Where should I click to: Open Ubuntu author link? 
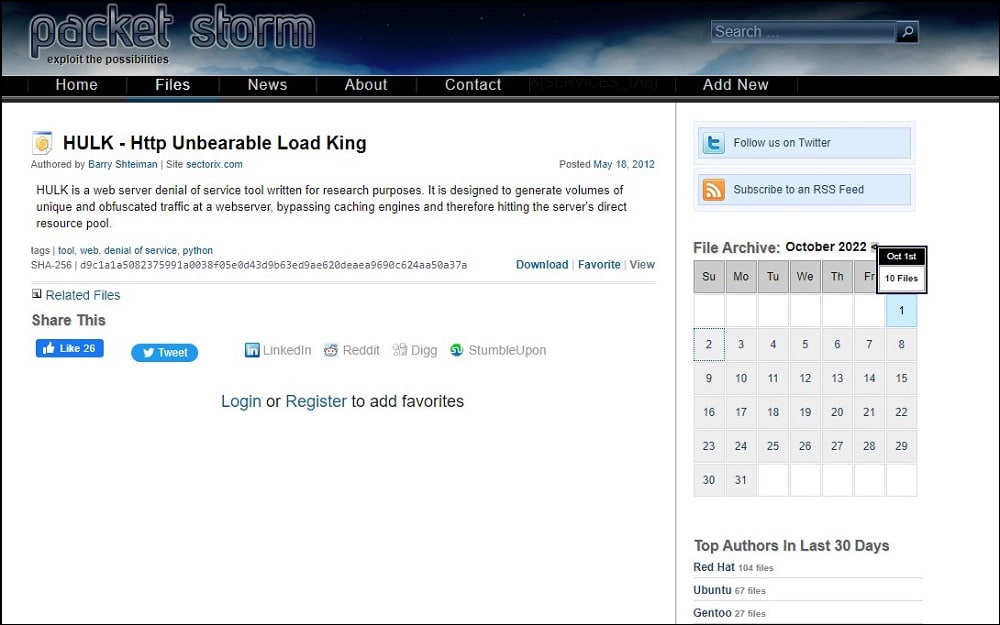712,590
